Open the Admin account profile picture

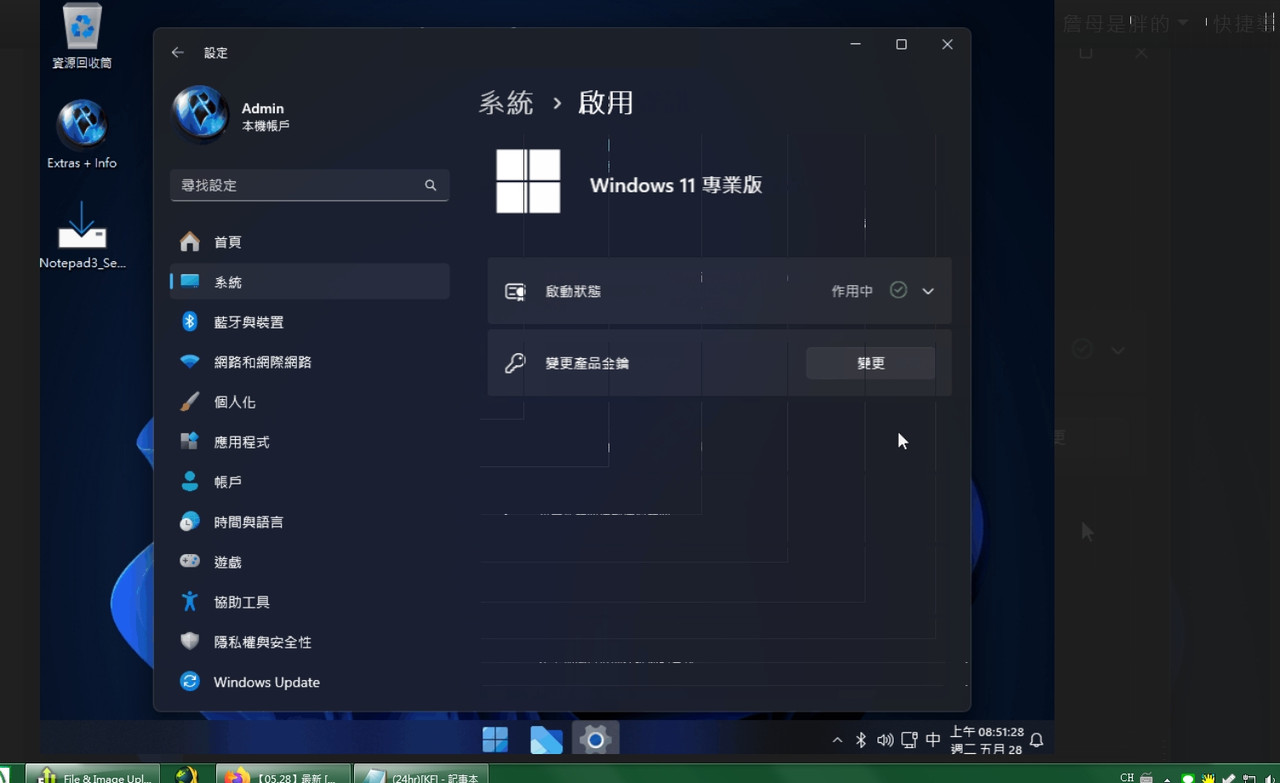pyautogui.click(x=201, y=114)
